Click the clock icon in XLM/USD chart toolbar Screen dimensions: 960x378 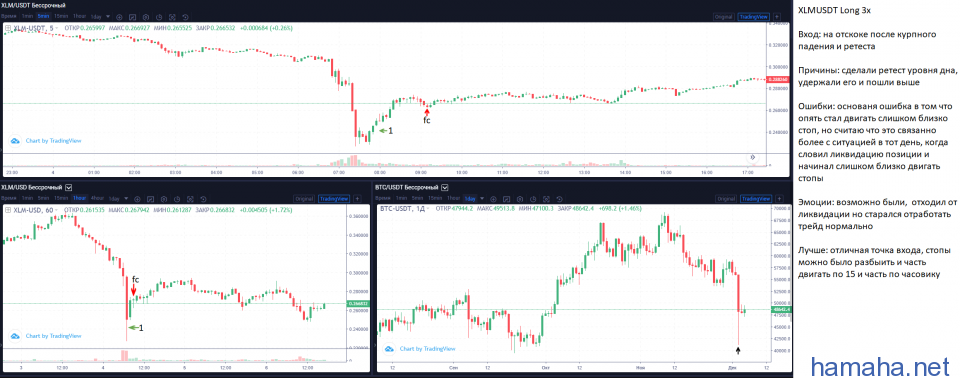(x=177, y=199)
